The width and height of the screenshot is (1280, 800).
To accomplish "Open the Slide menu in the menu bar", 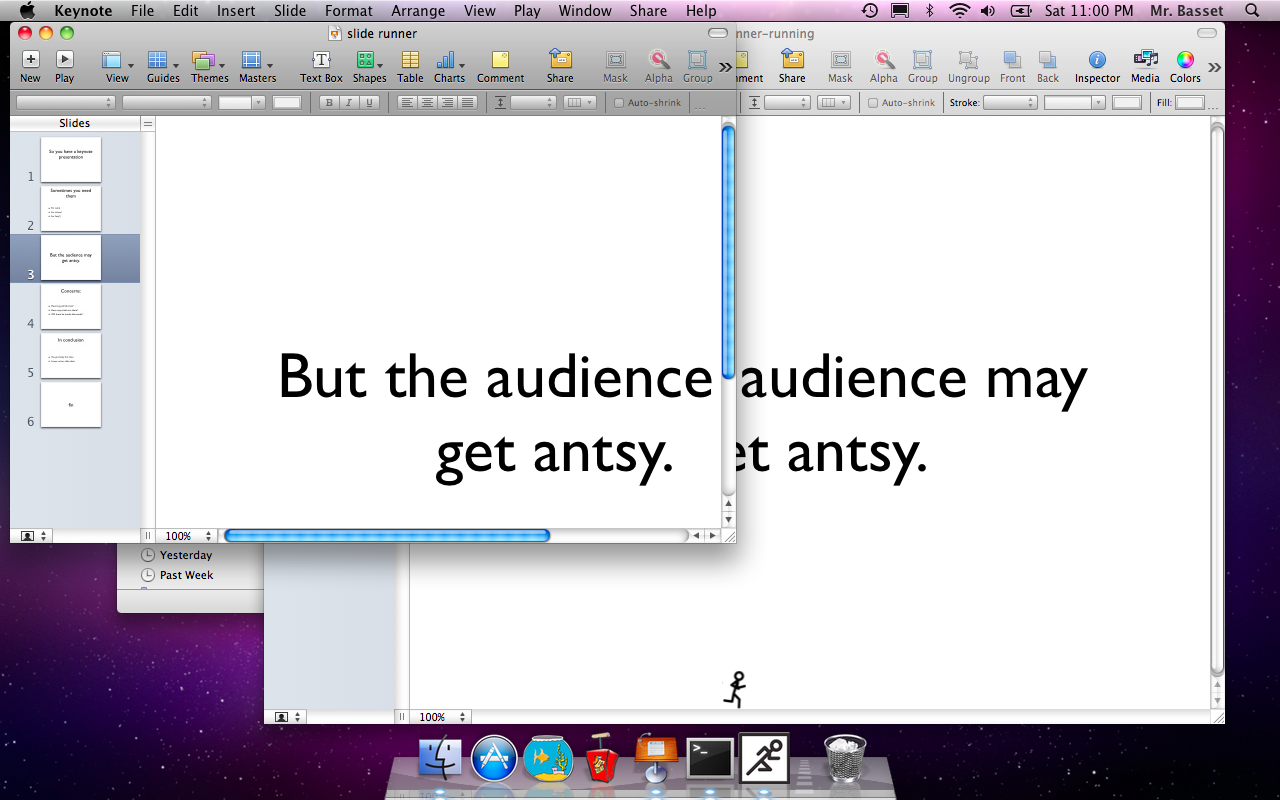I will click(290, 11).
